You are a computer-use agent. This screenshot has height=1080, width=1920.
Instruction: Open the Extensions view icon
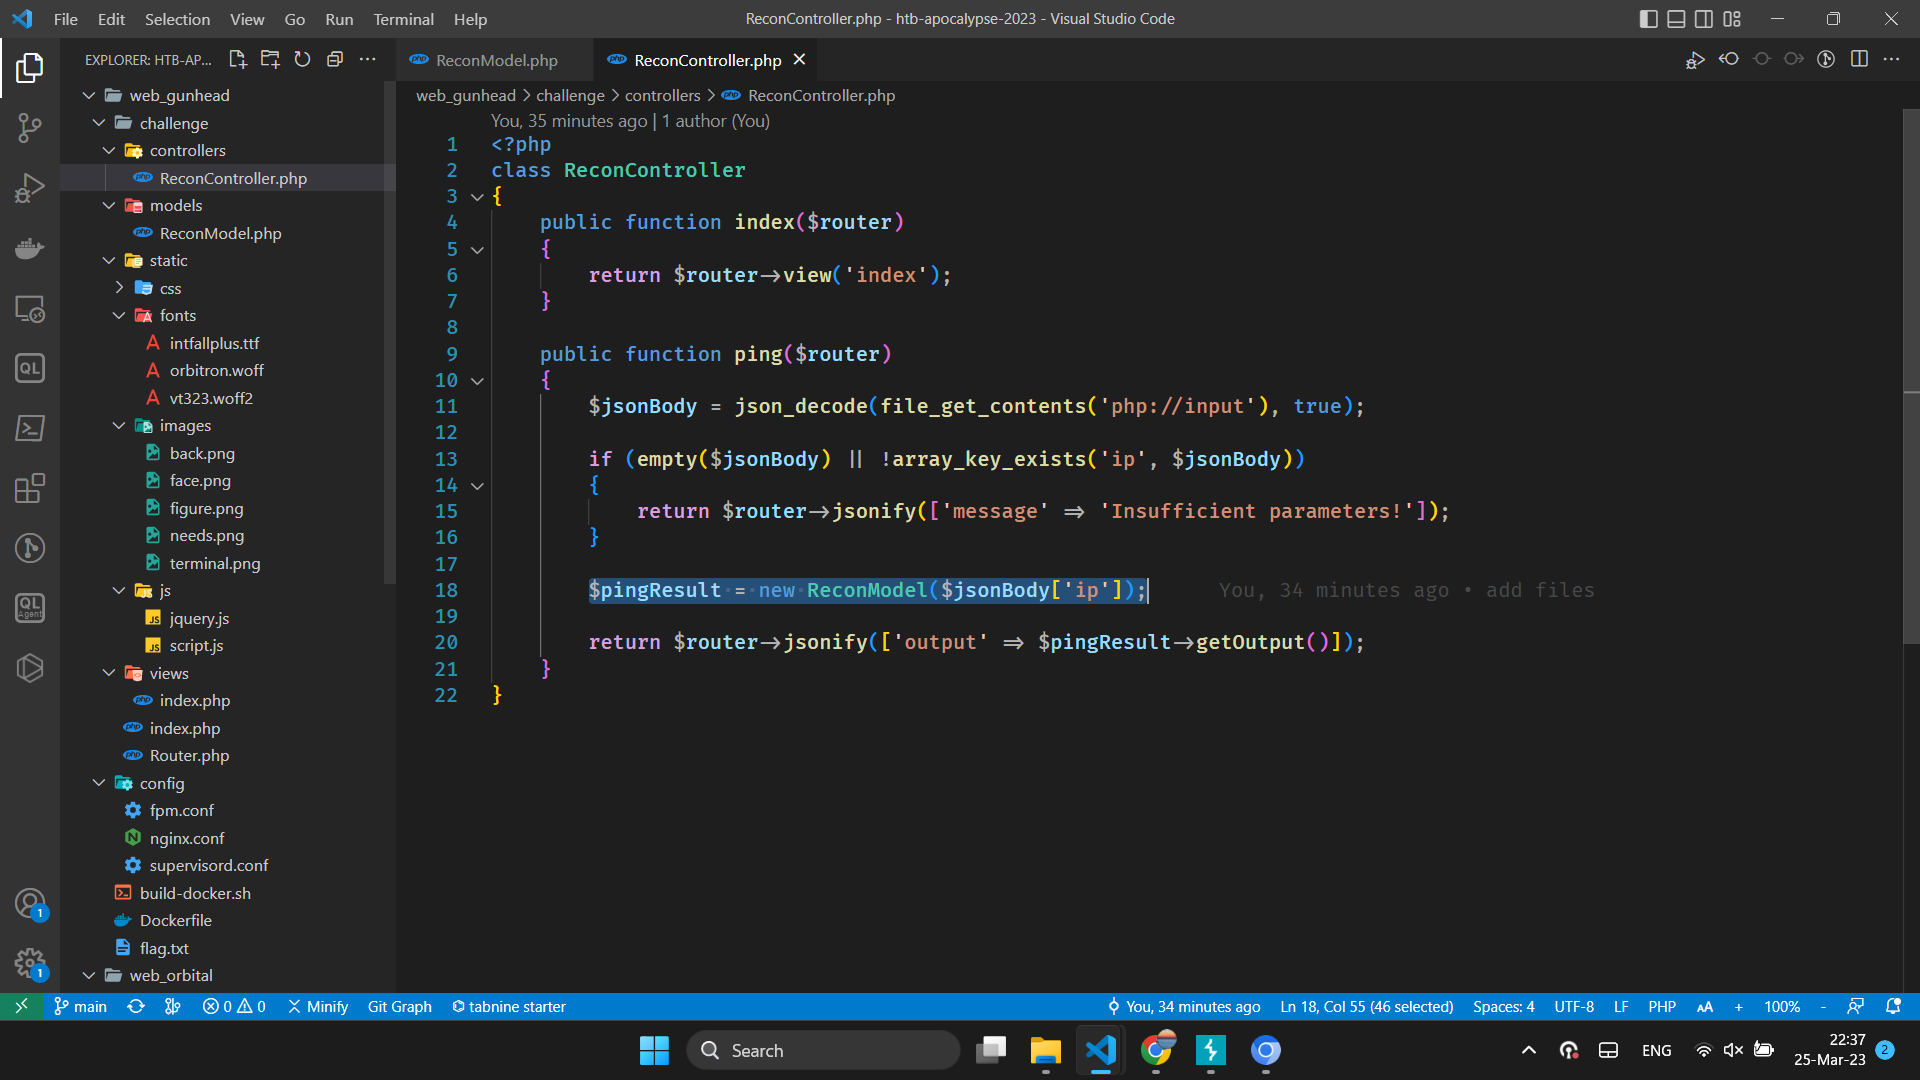[x=30, y=488]
